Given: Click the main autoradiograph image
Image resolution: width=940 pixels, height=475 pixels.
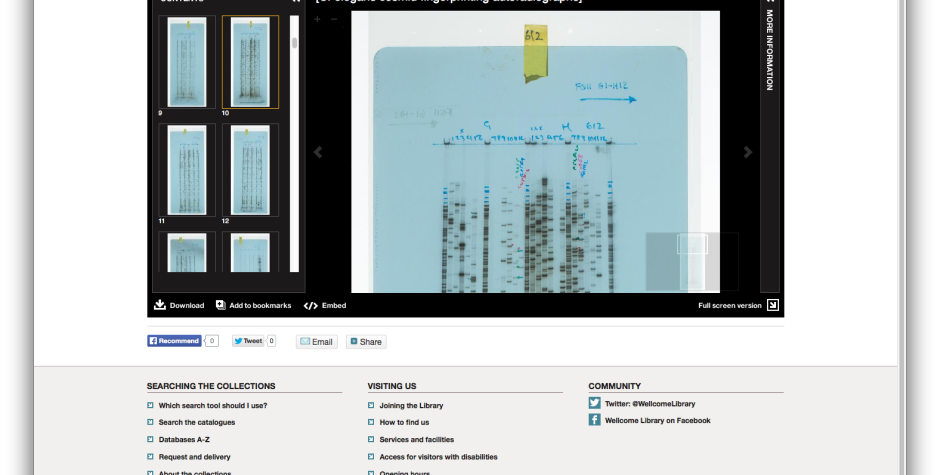Looking at the screenshot, I should pyautogui.click(x=535, y=152).
